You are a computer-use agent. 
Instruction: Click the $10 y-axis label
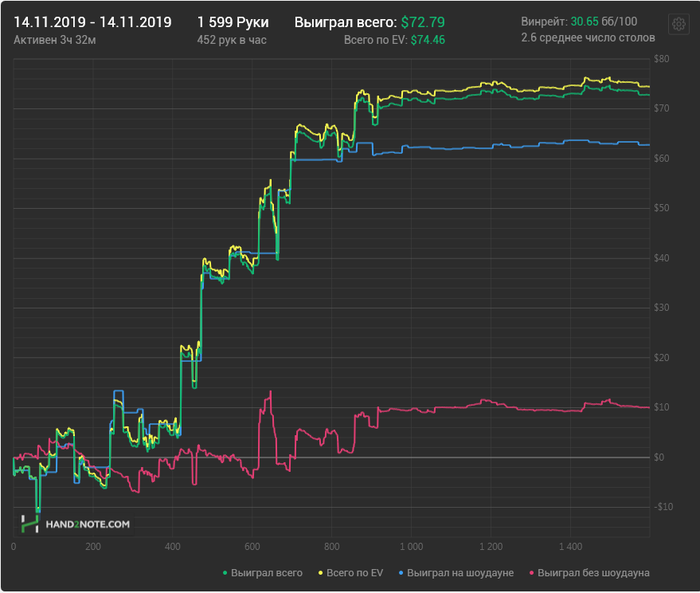[661, 407]
